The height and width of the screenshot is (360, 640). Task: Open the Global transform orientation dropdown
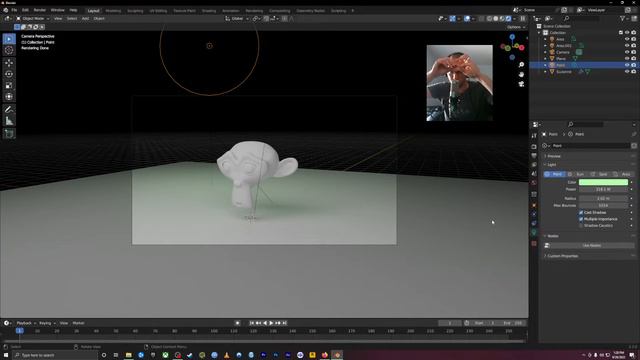coord(237,18)
